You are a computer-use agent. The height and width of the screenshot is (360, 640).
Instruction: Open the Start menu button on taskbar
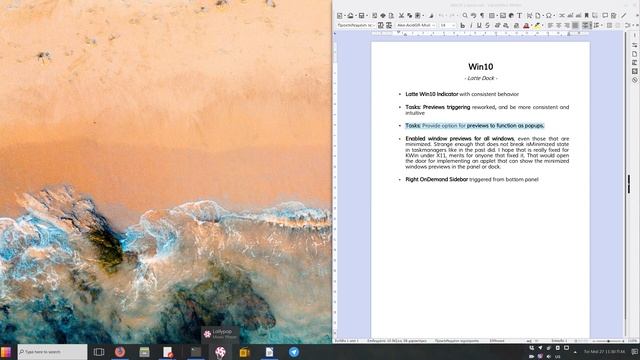pos(6,352)
